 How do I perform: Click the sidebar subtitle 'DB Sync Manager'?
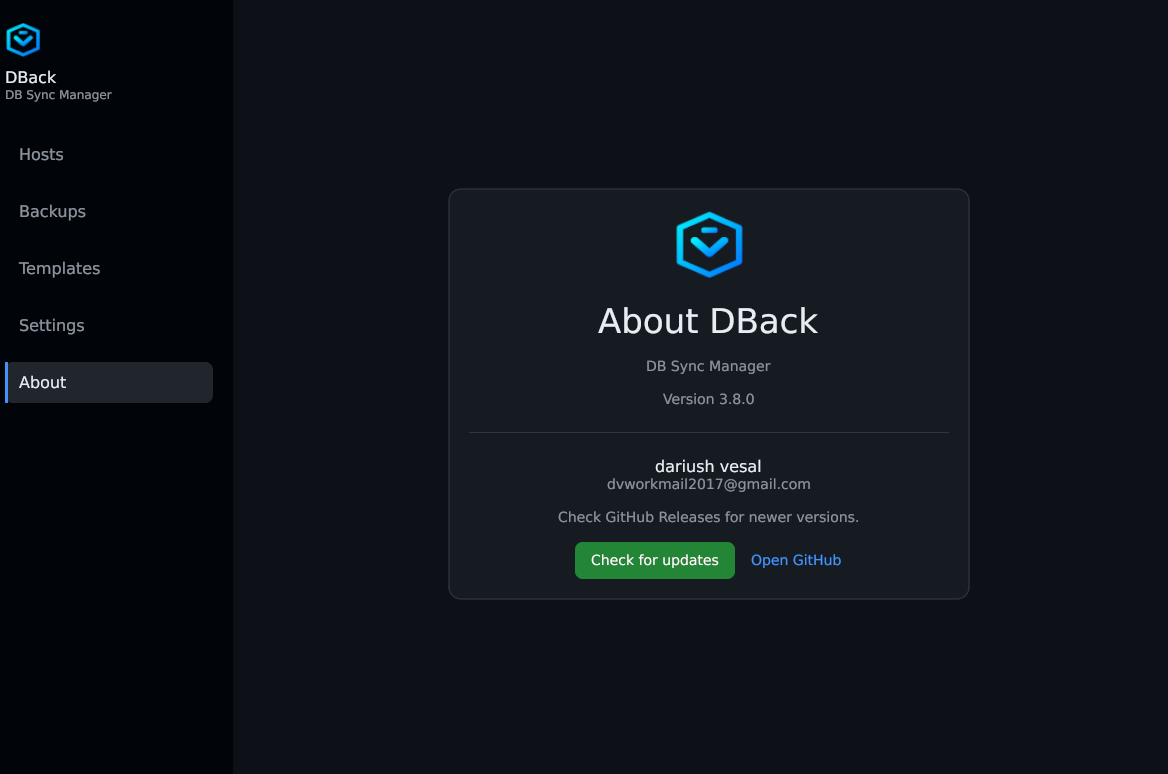coord(58,95)
